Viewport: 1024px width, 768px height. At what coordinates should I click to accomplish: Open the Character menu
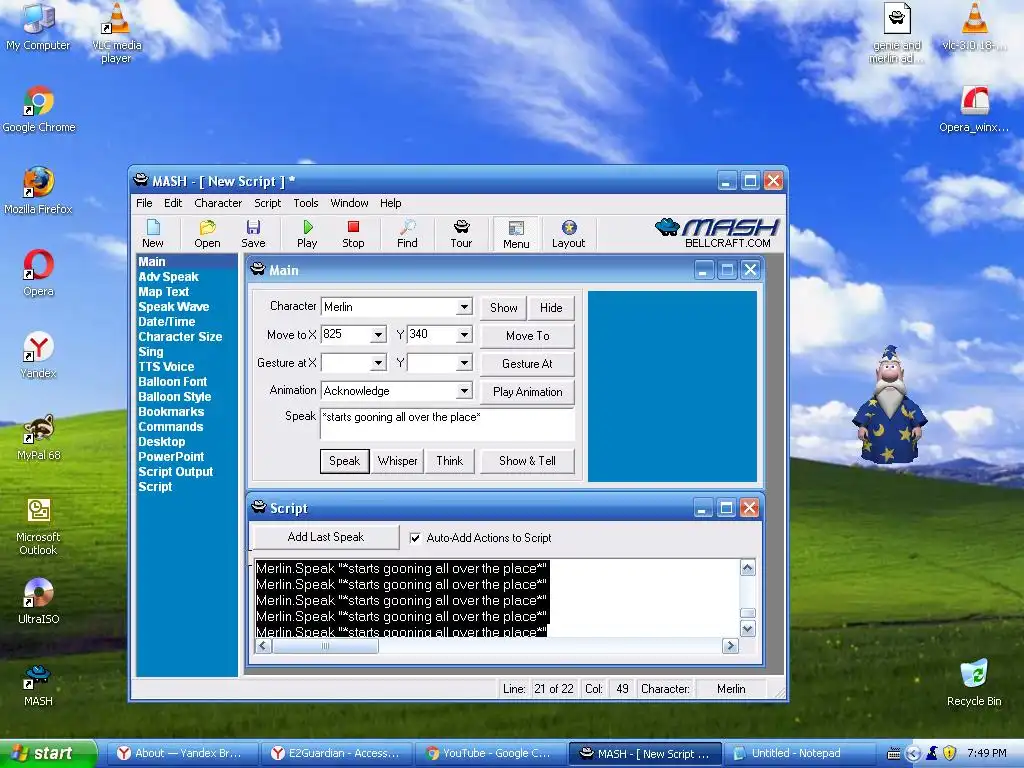coord(218,203)
